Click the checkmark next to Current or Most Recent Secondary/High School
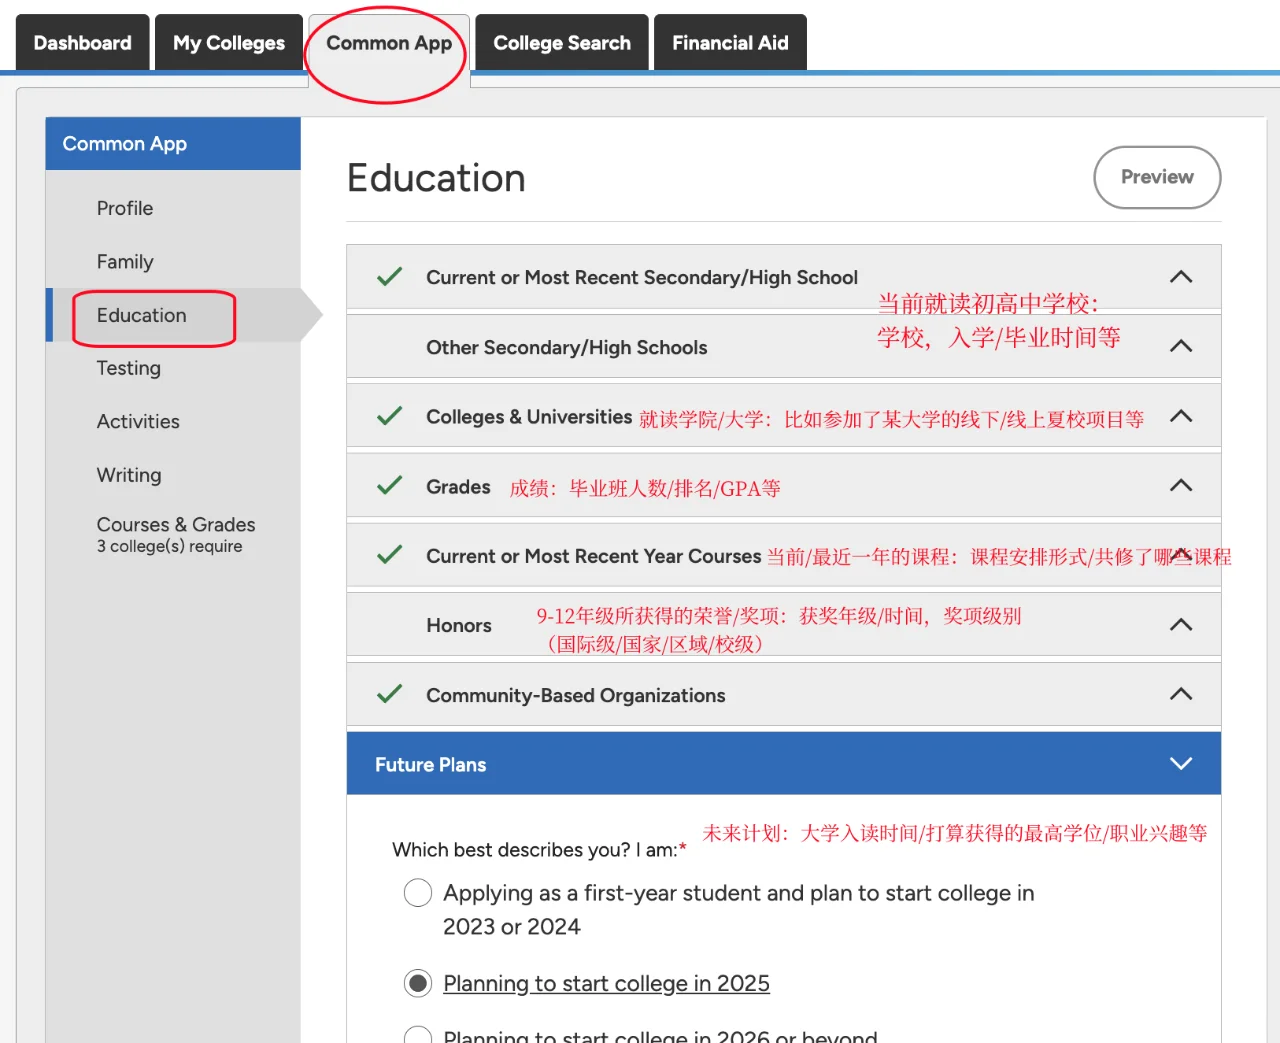 pyautogui.click(x=389, y=277)
